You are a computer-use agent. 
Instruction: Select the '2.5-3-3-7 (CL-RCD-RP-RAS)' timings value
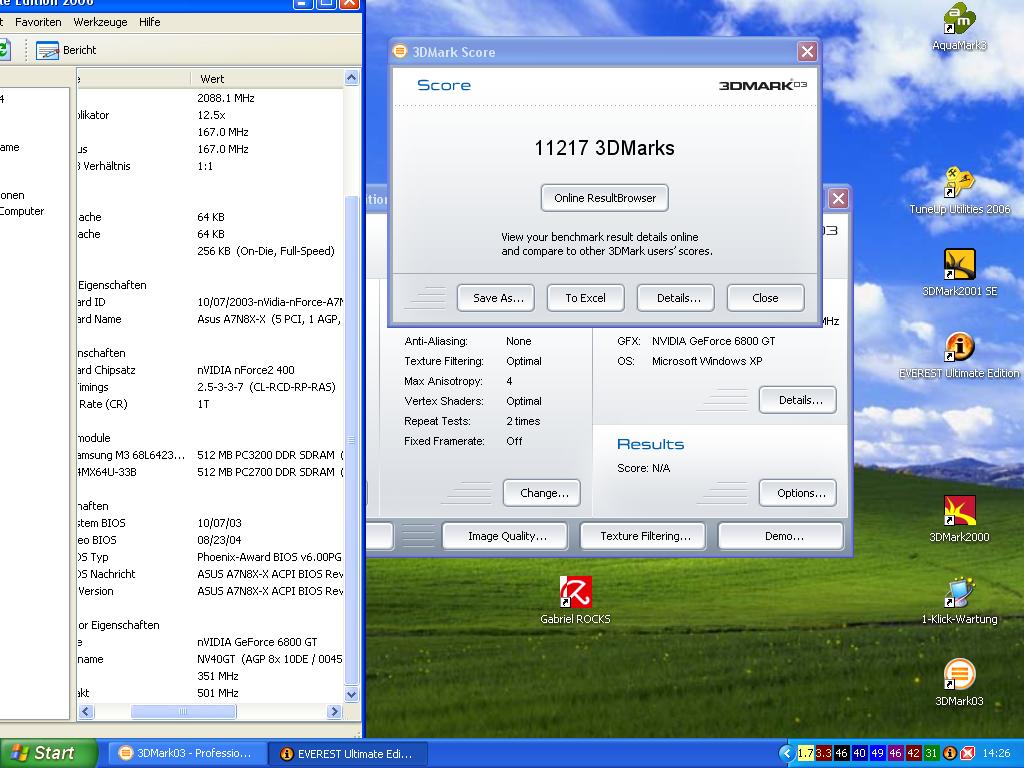(266, 387)
